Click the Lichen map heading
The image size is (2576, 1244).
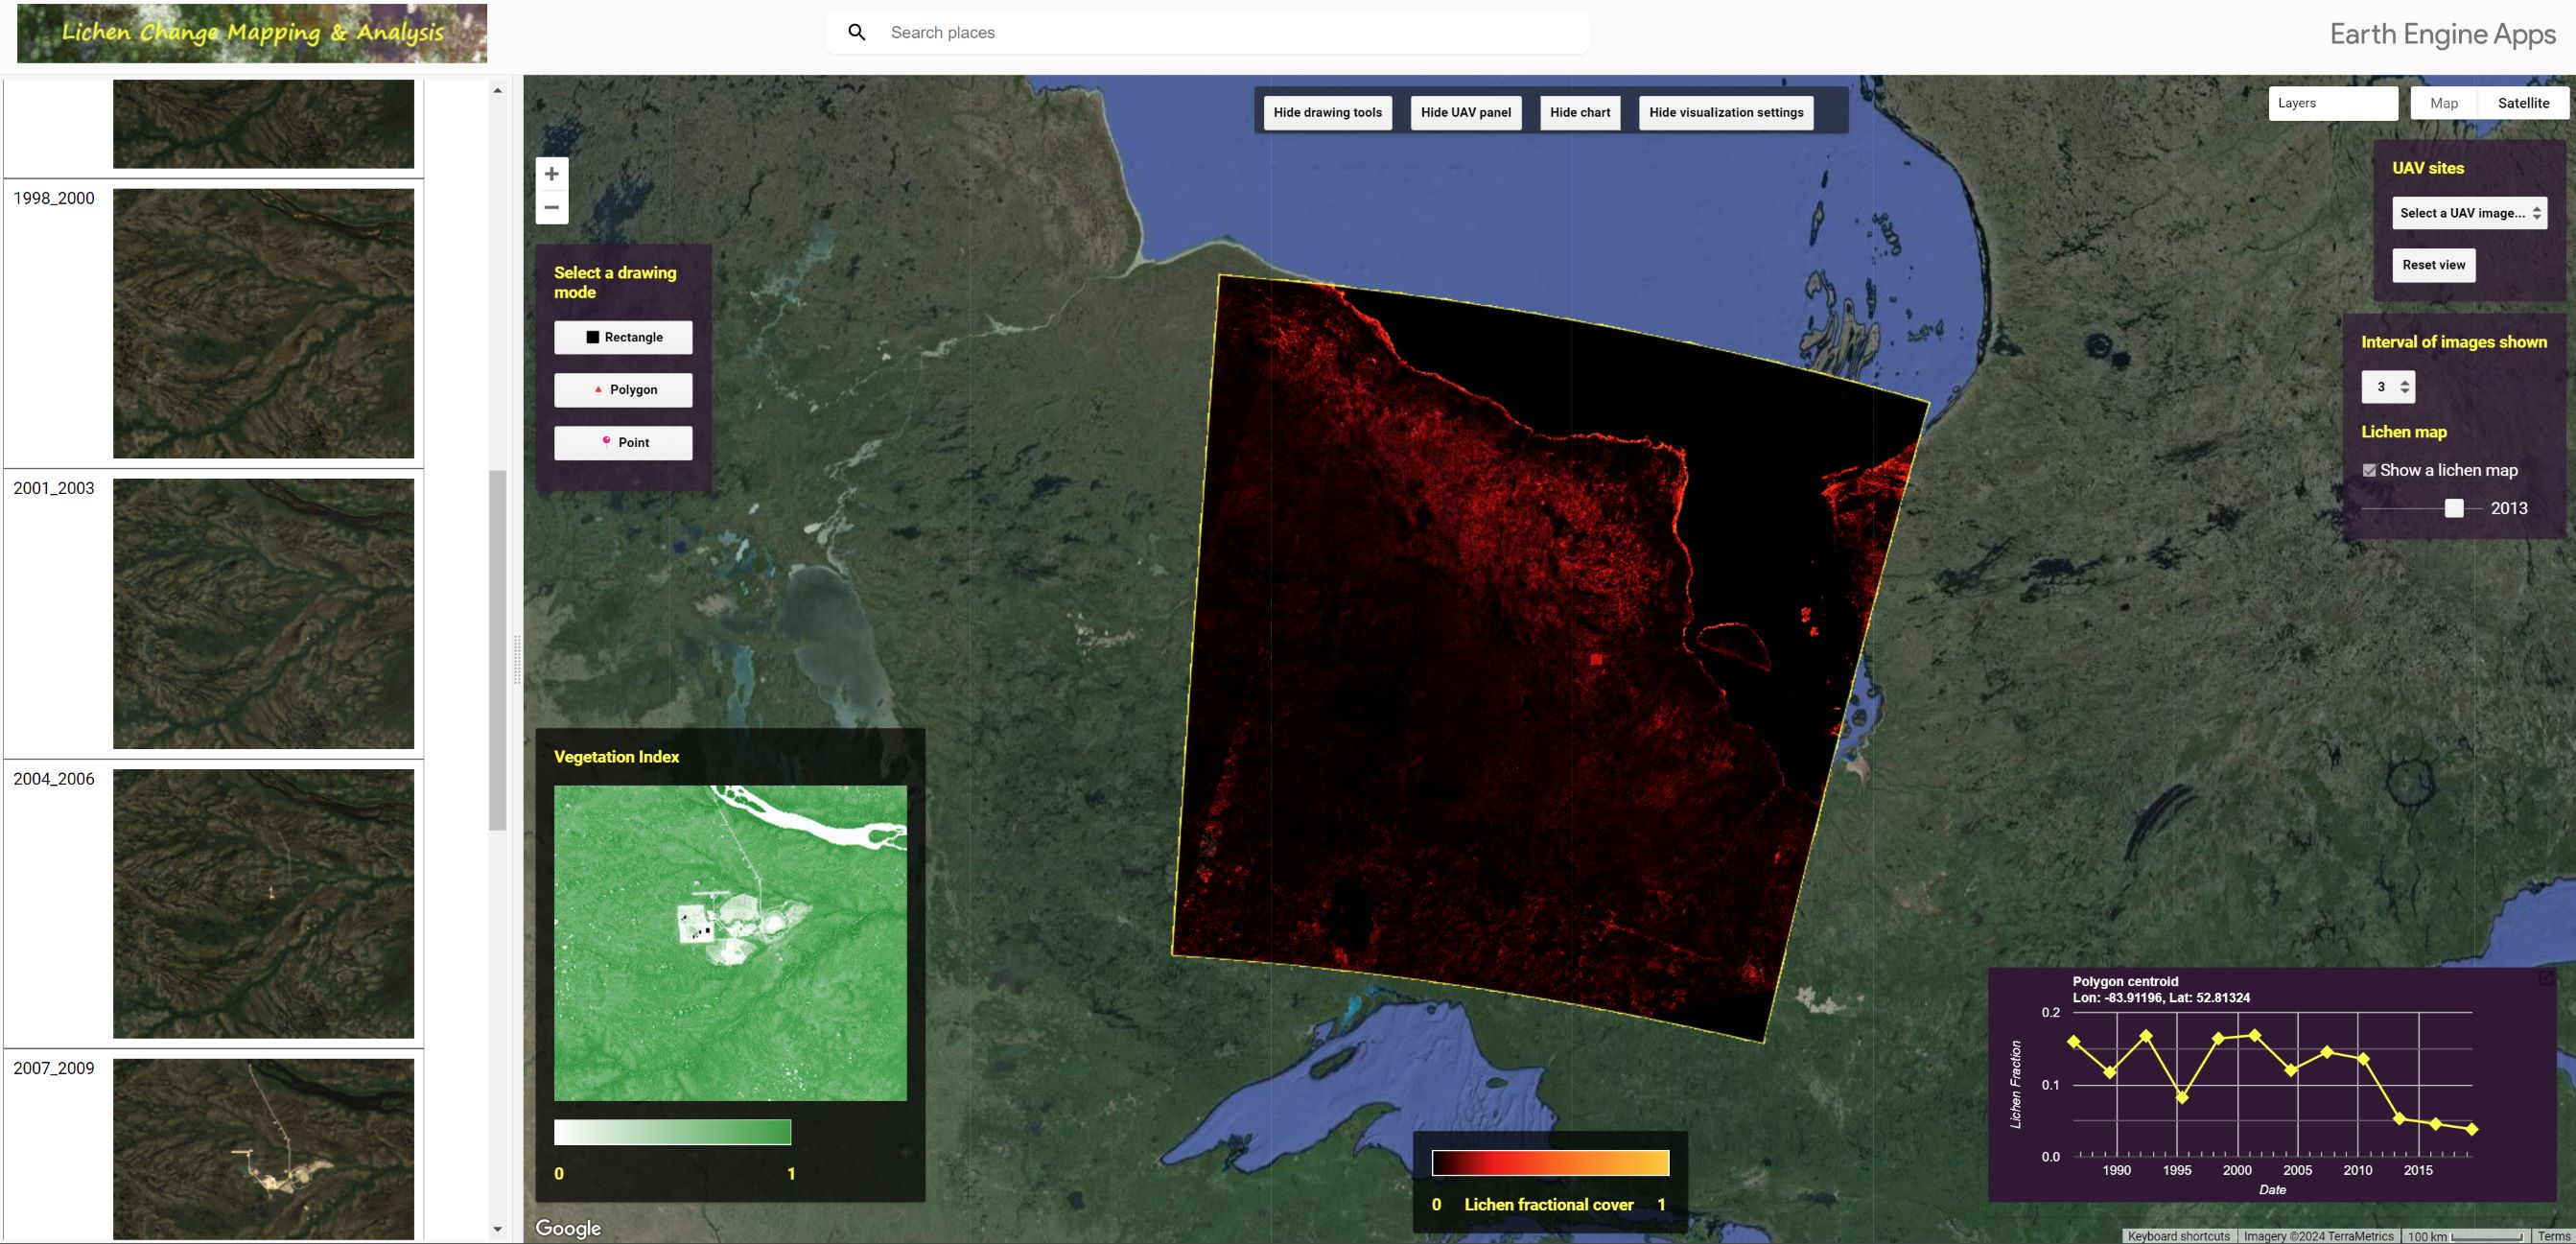click(x=2404, y=432)
